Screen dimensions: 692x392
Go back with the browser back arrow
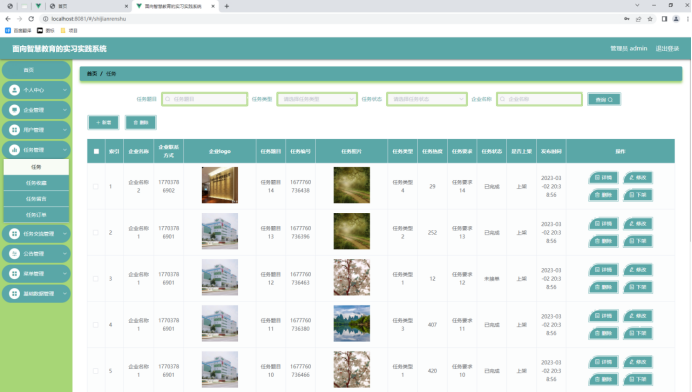click(8, 19)
